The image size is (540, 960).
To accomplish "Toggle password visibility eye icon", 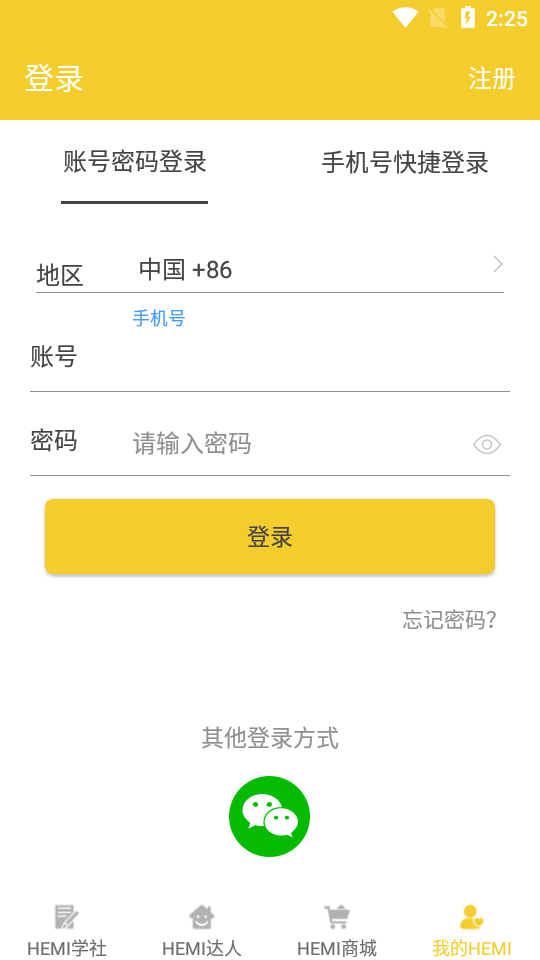I will 487,444.
